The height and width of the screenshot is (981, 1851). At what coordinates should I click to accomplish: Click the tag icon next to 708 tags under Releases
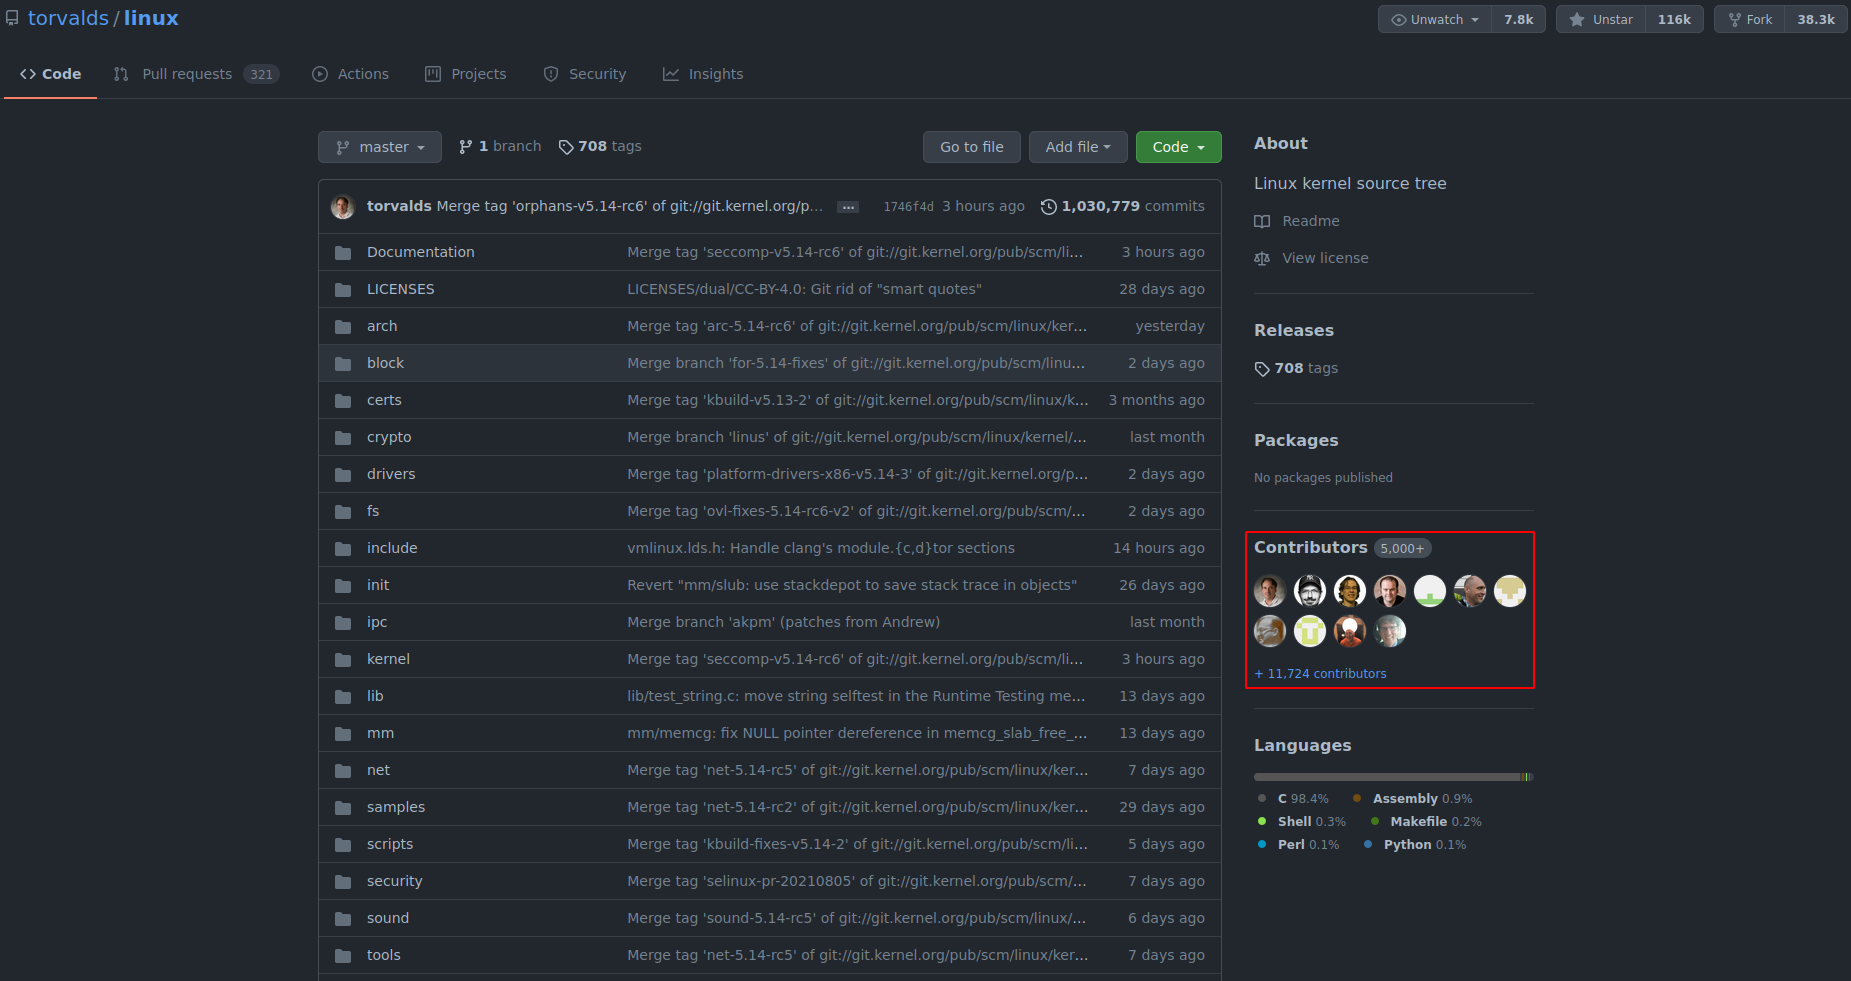(x=1262, y=369)
